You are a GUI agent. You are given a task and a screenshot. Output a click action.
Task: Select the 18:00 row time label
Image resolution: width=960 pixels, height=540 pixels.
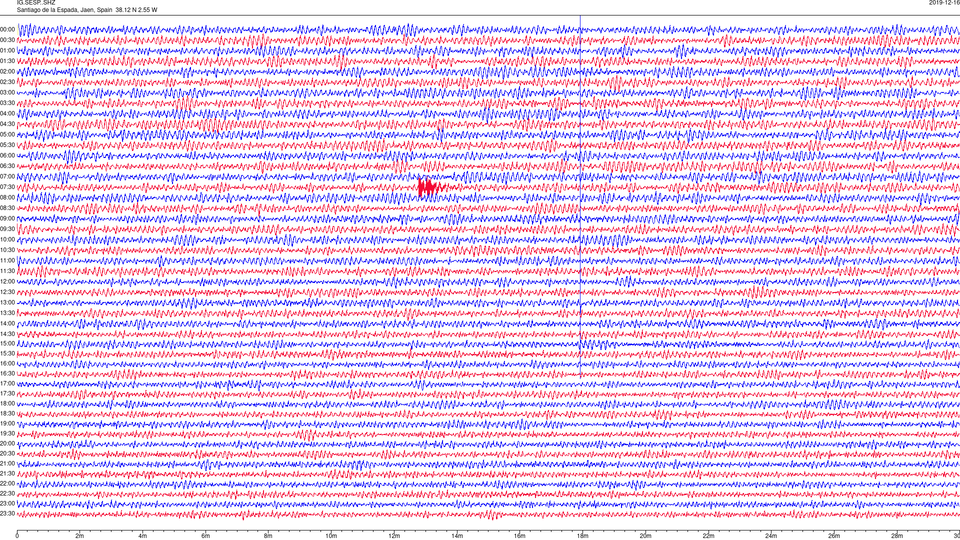pos(7,403)
